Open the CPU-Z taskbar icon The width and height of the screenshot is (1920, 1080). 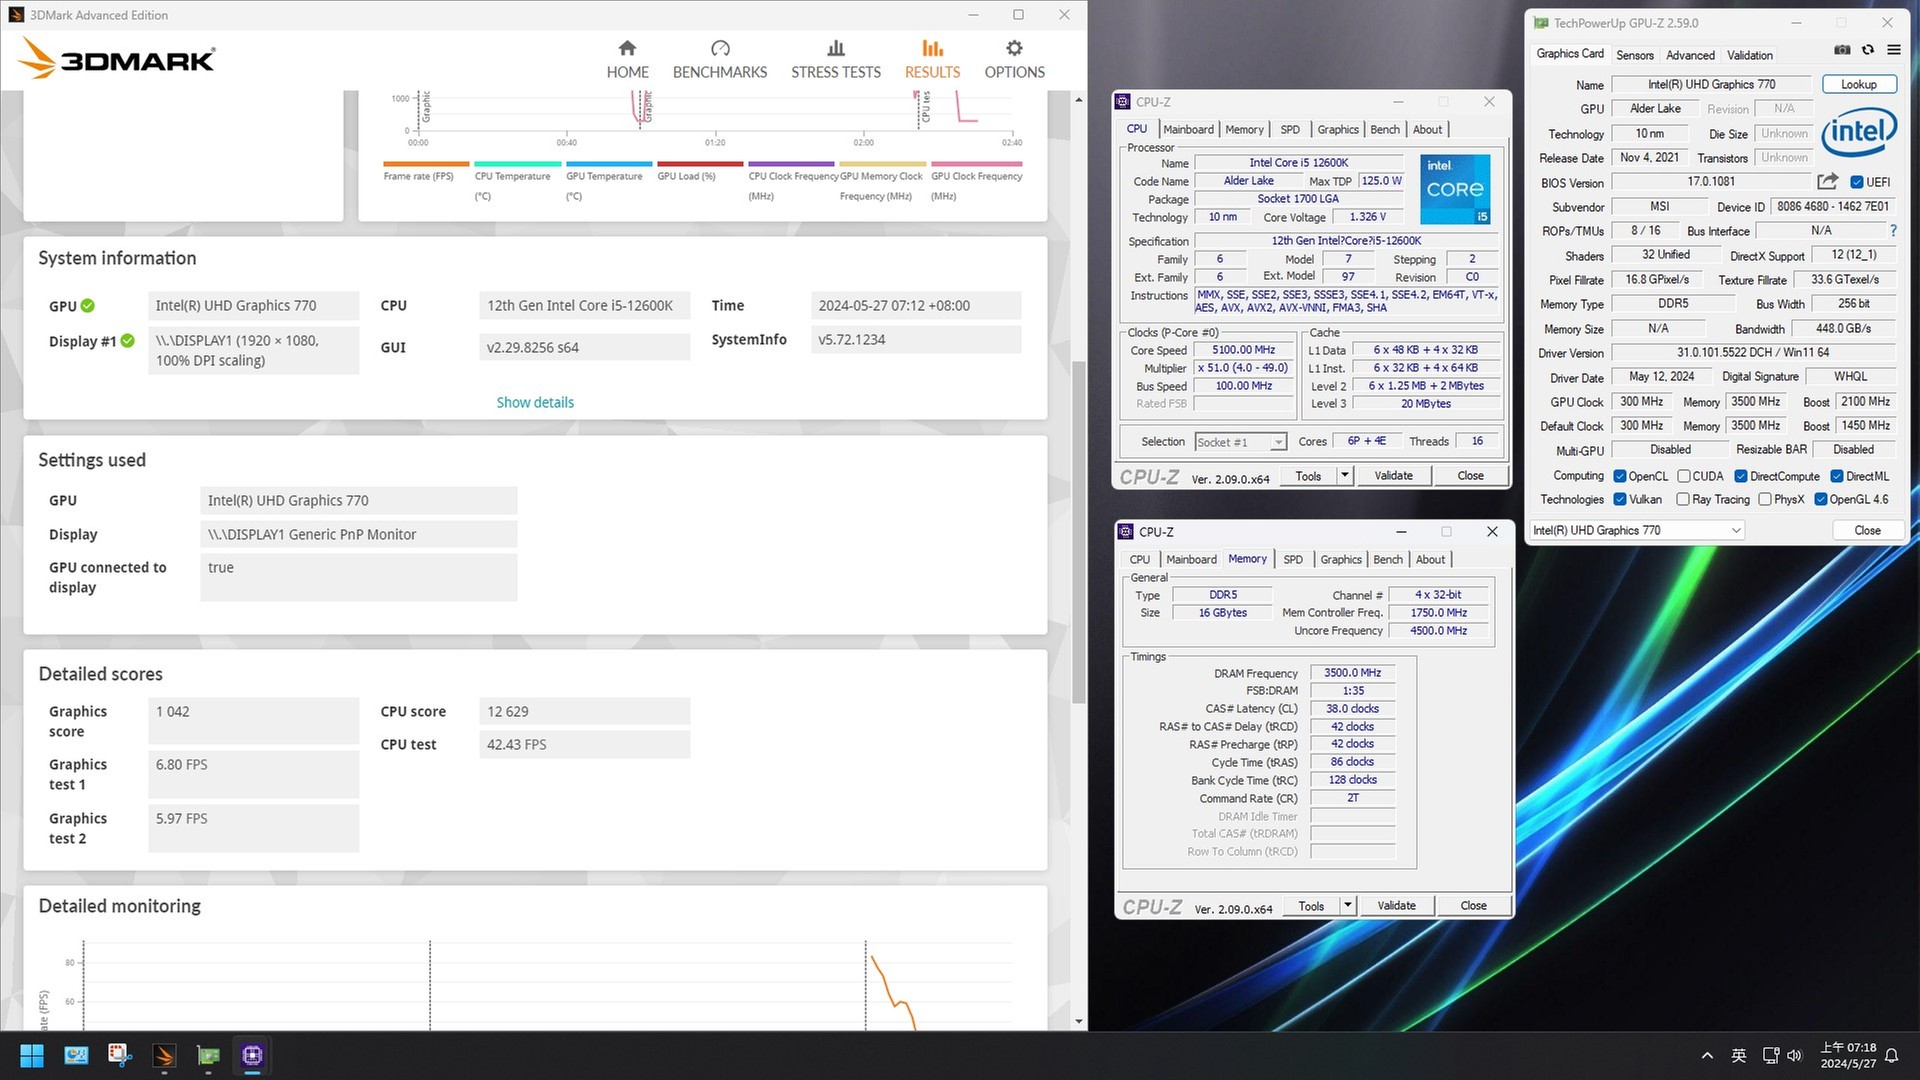coord(252,1055)
